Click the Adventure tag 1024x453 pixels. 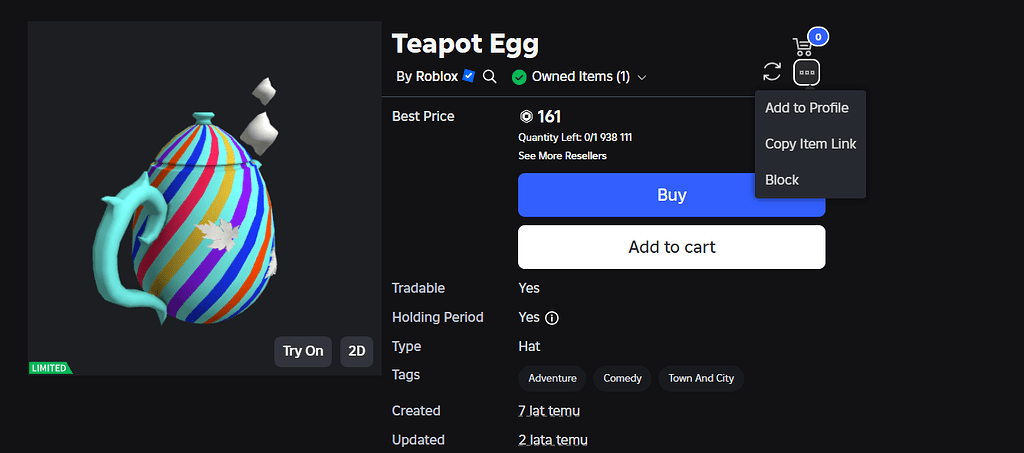552,379
